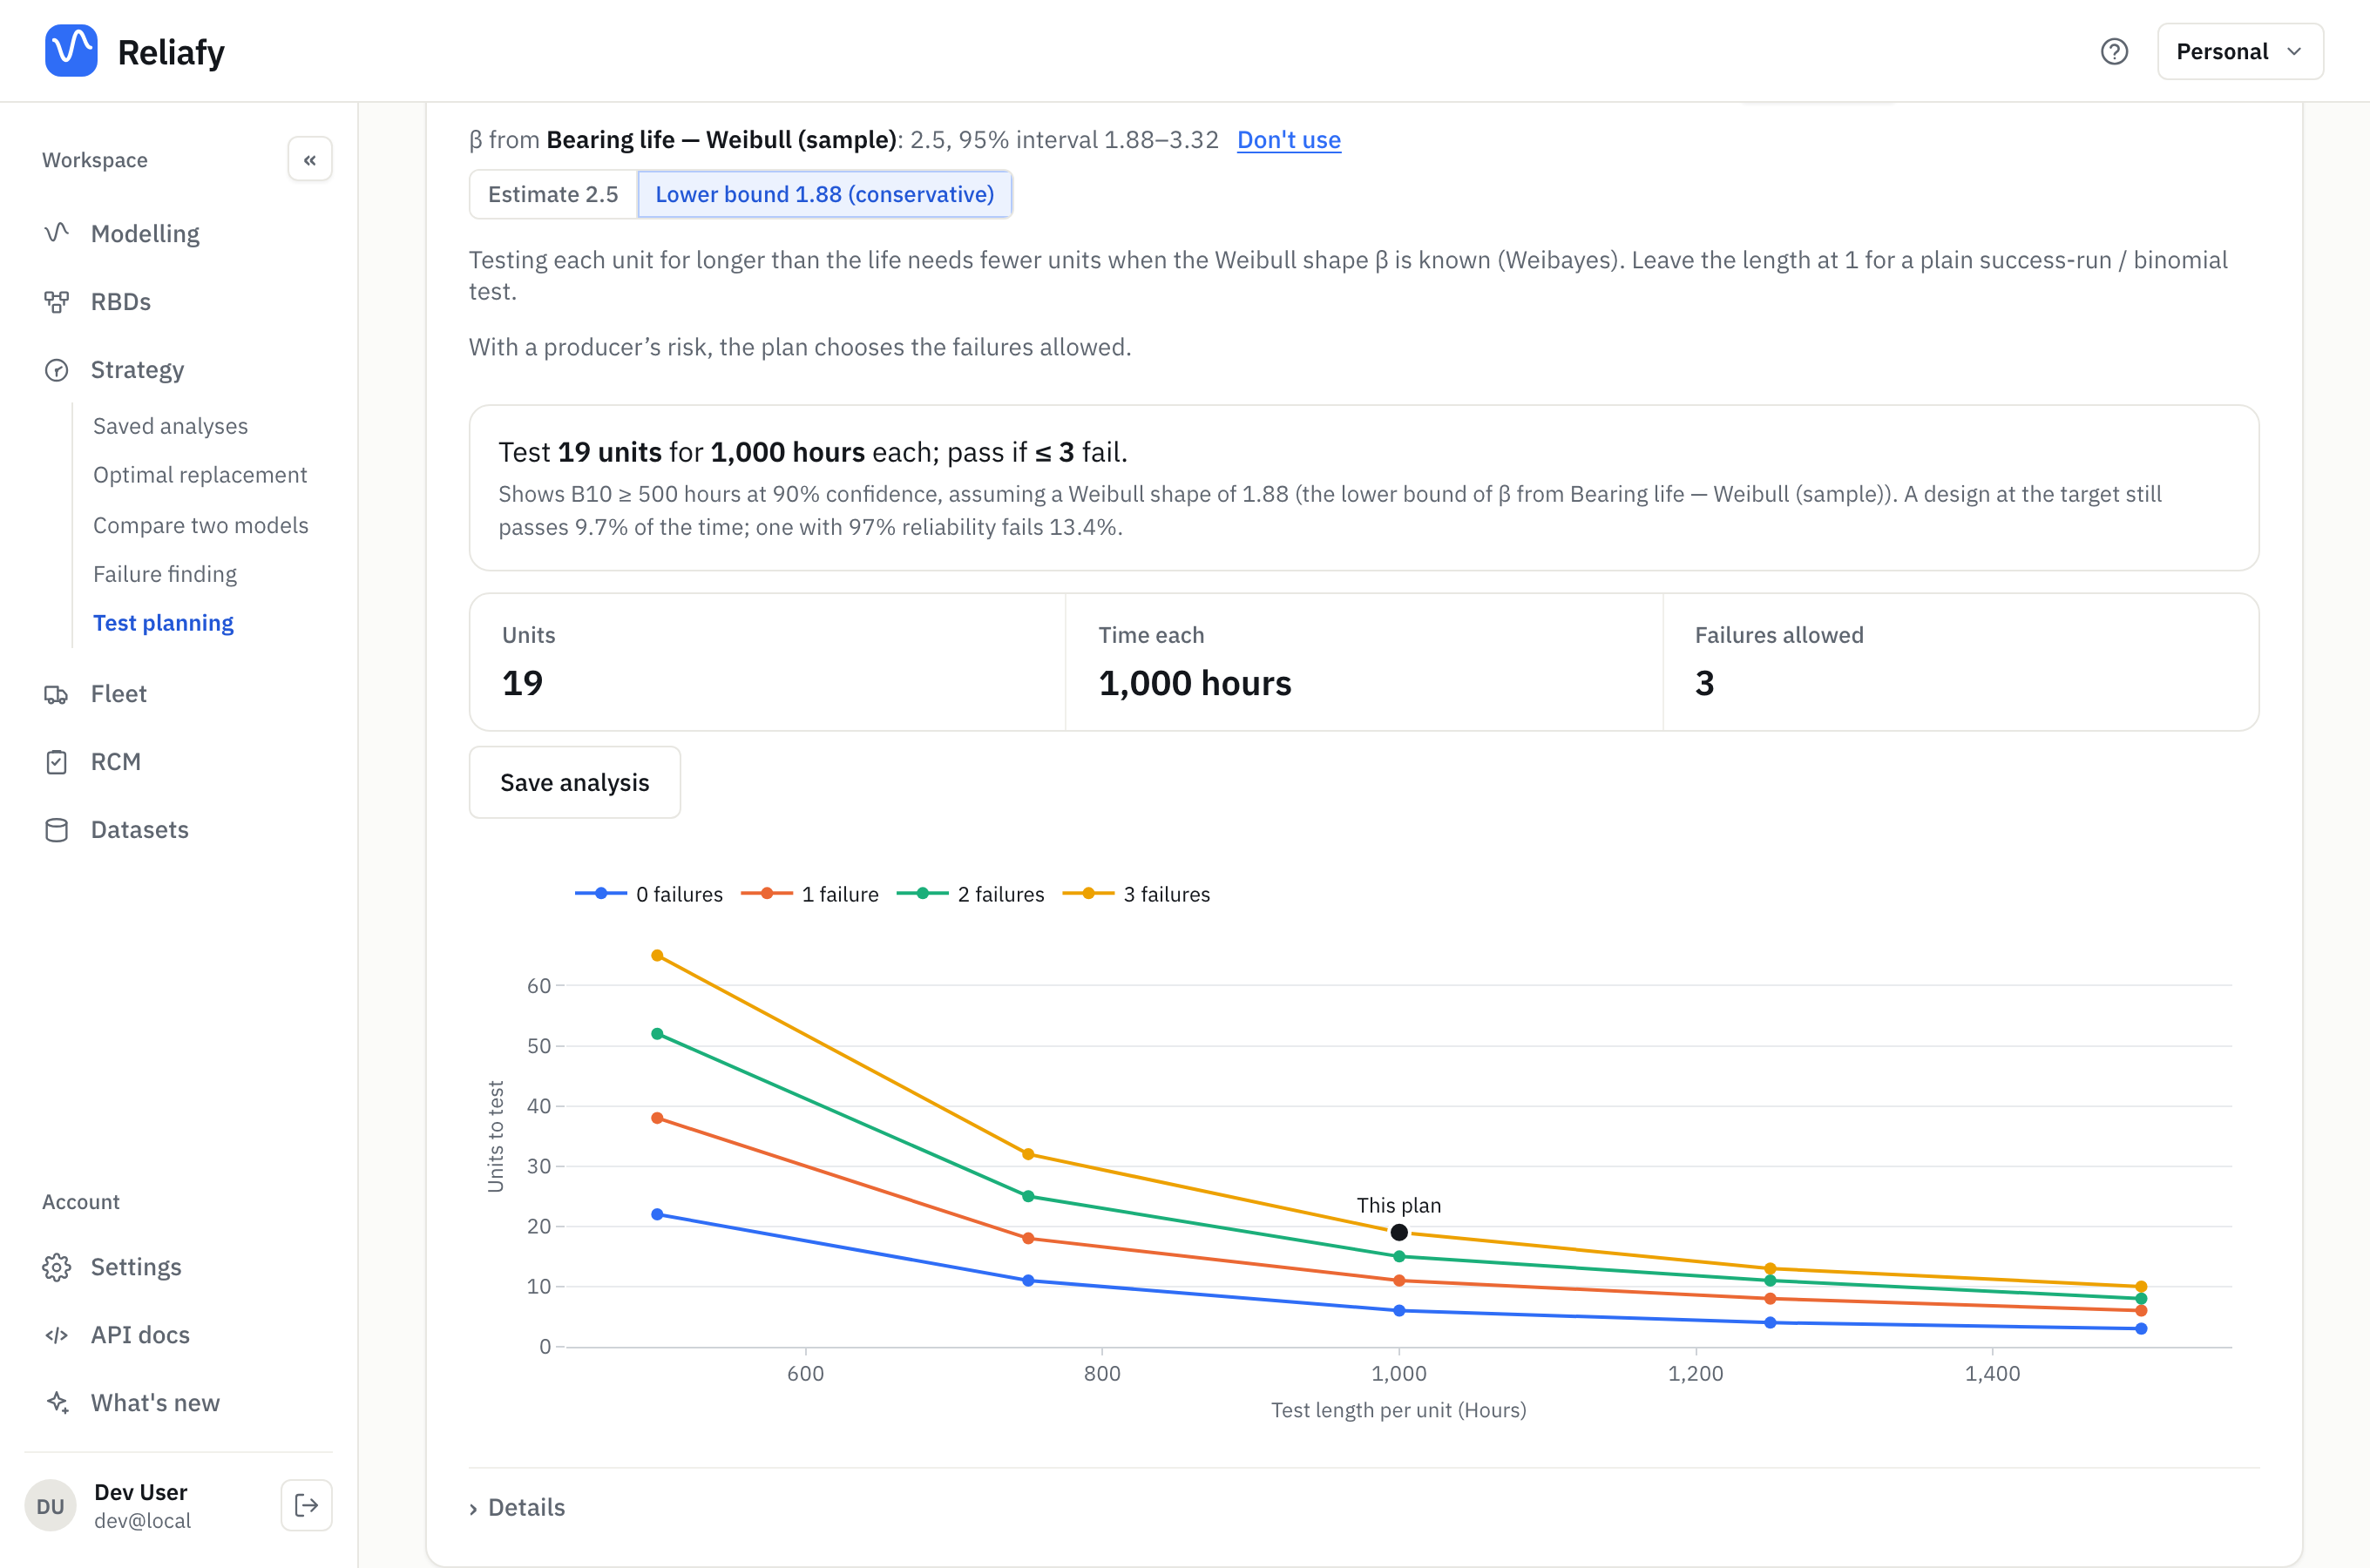Collapse the sidebar with double-chevron button
Image resolution: width=2370 pixels, height=1568 pixels.
point(310,160)
